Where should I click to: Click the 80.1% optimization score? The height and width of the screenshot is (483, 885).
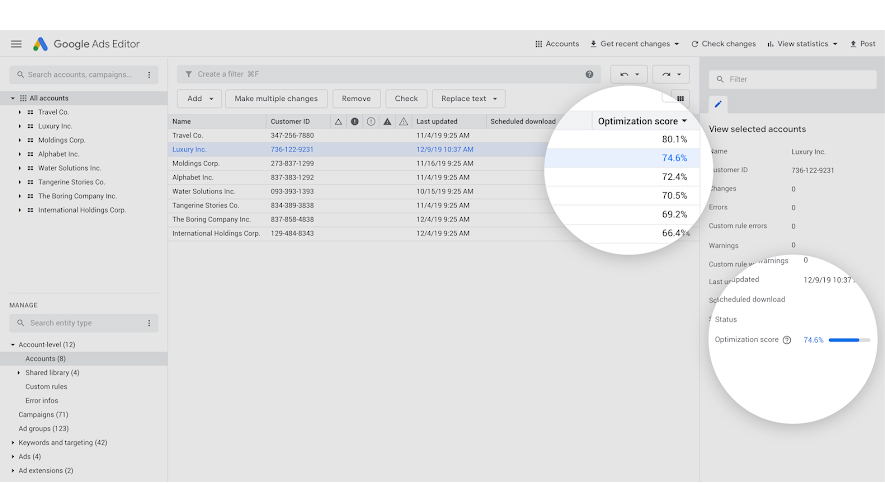674,139
